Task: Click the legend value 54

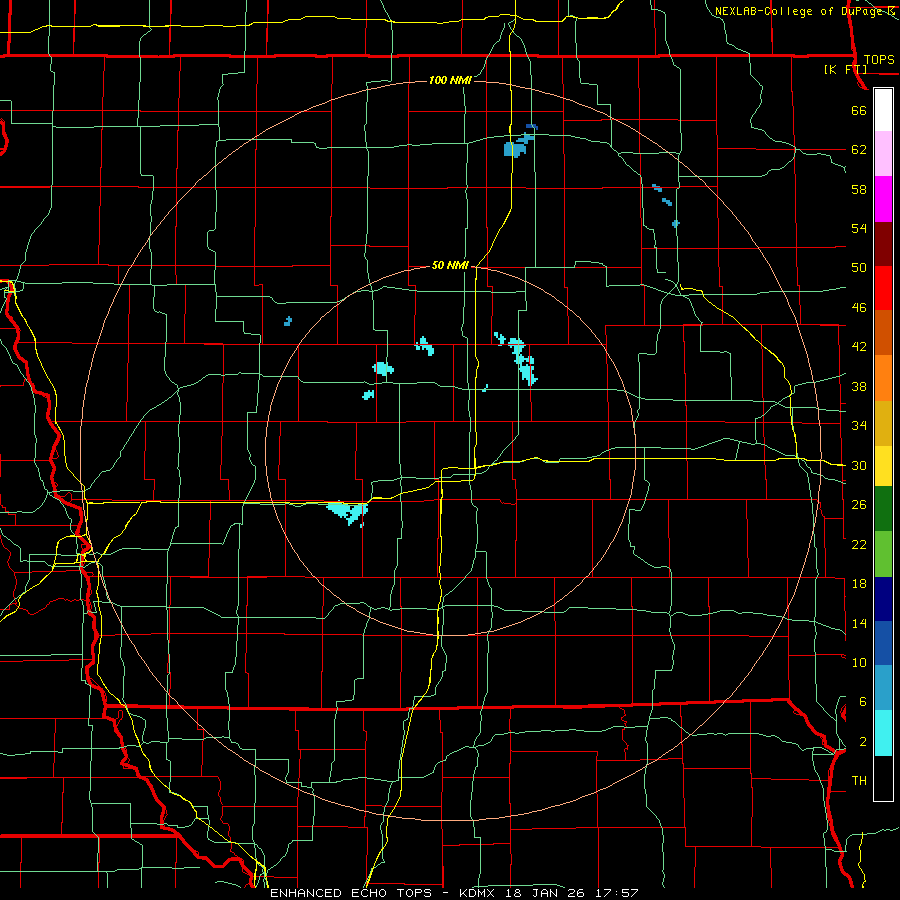Action: 859,228
